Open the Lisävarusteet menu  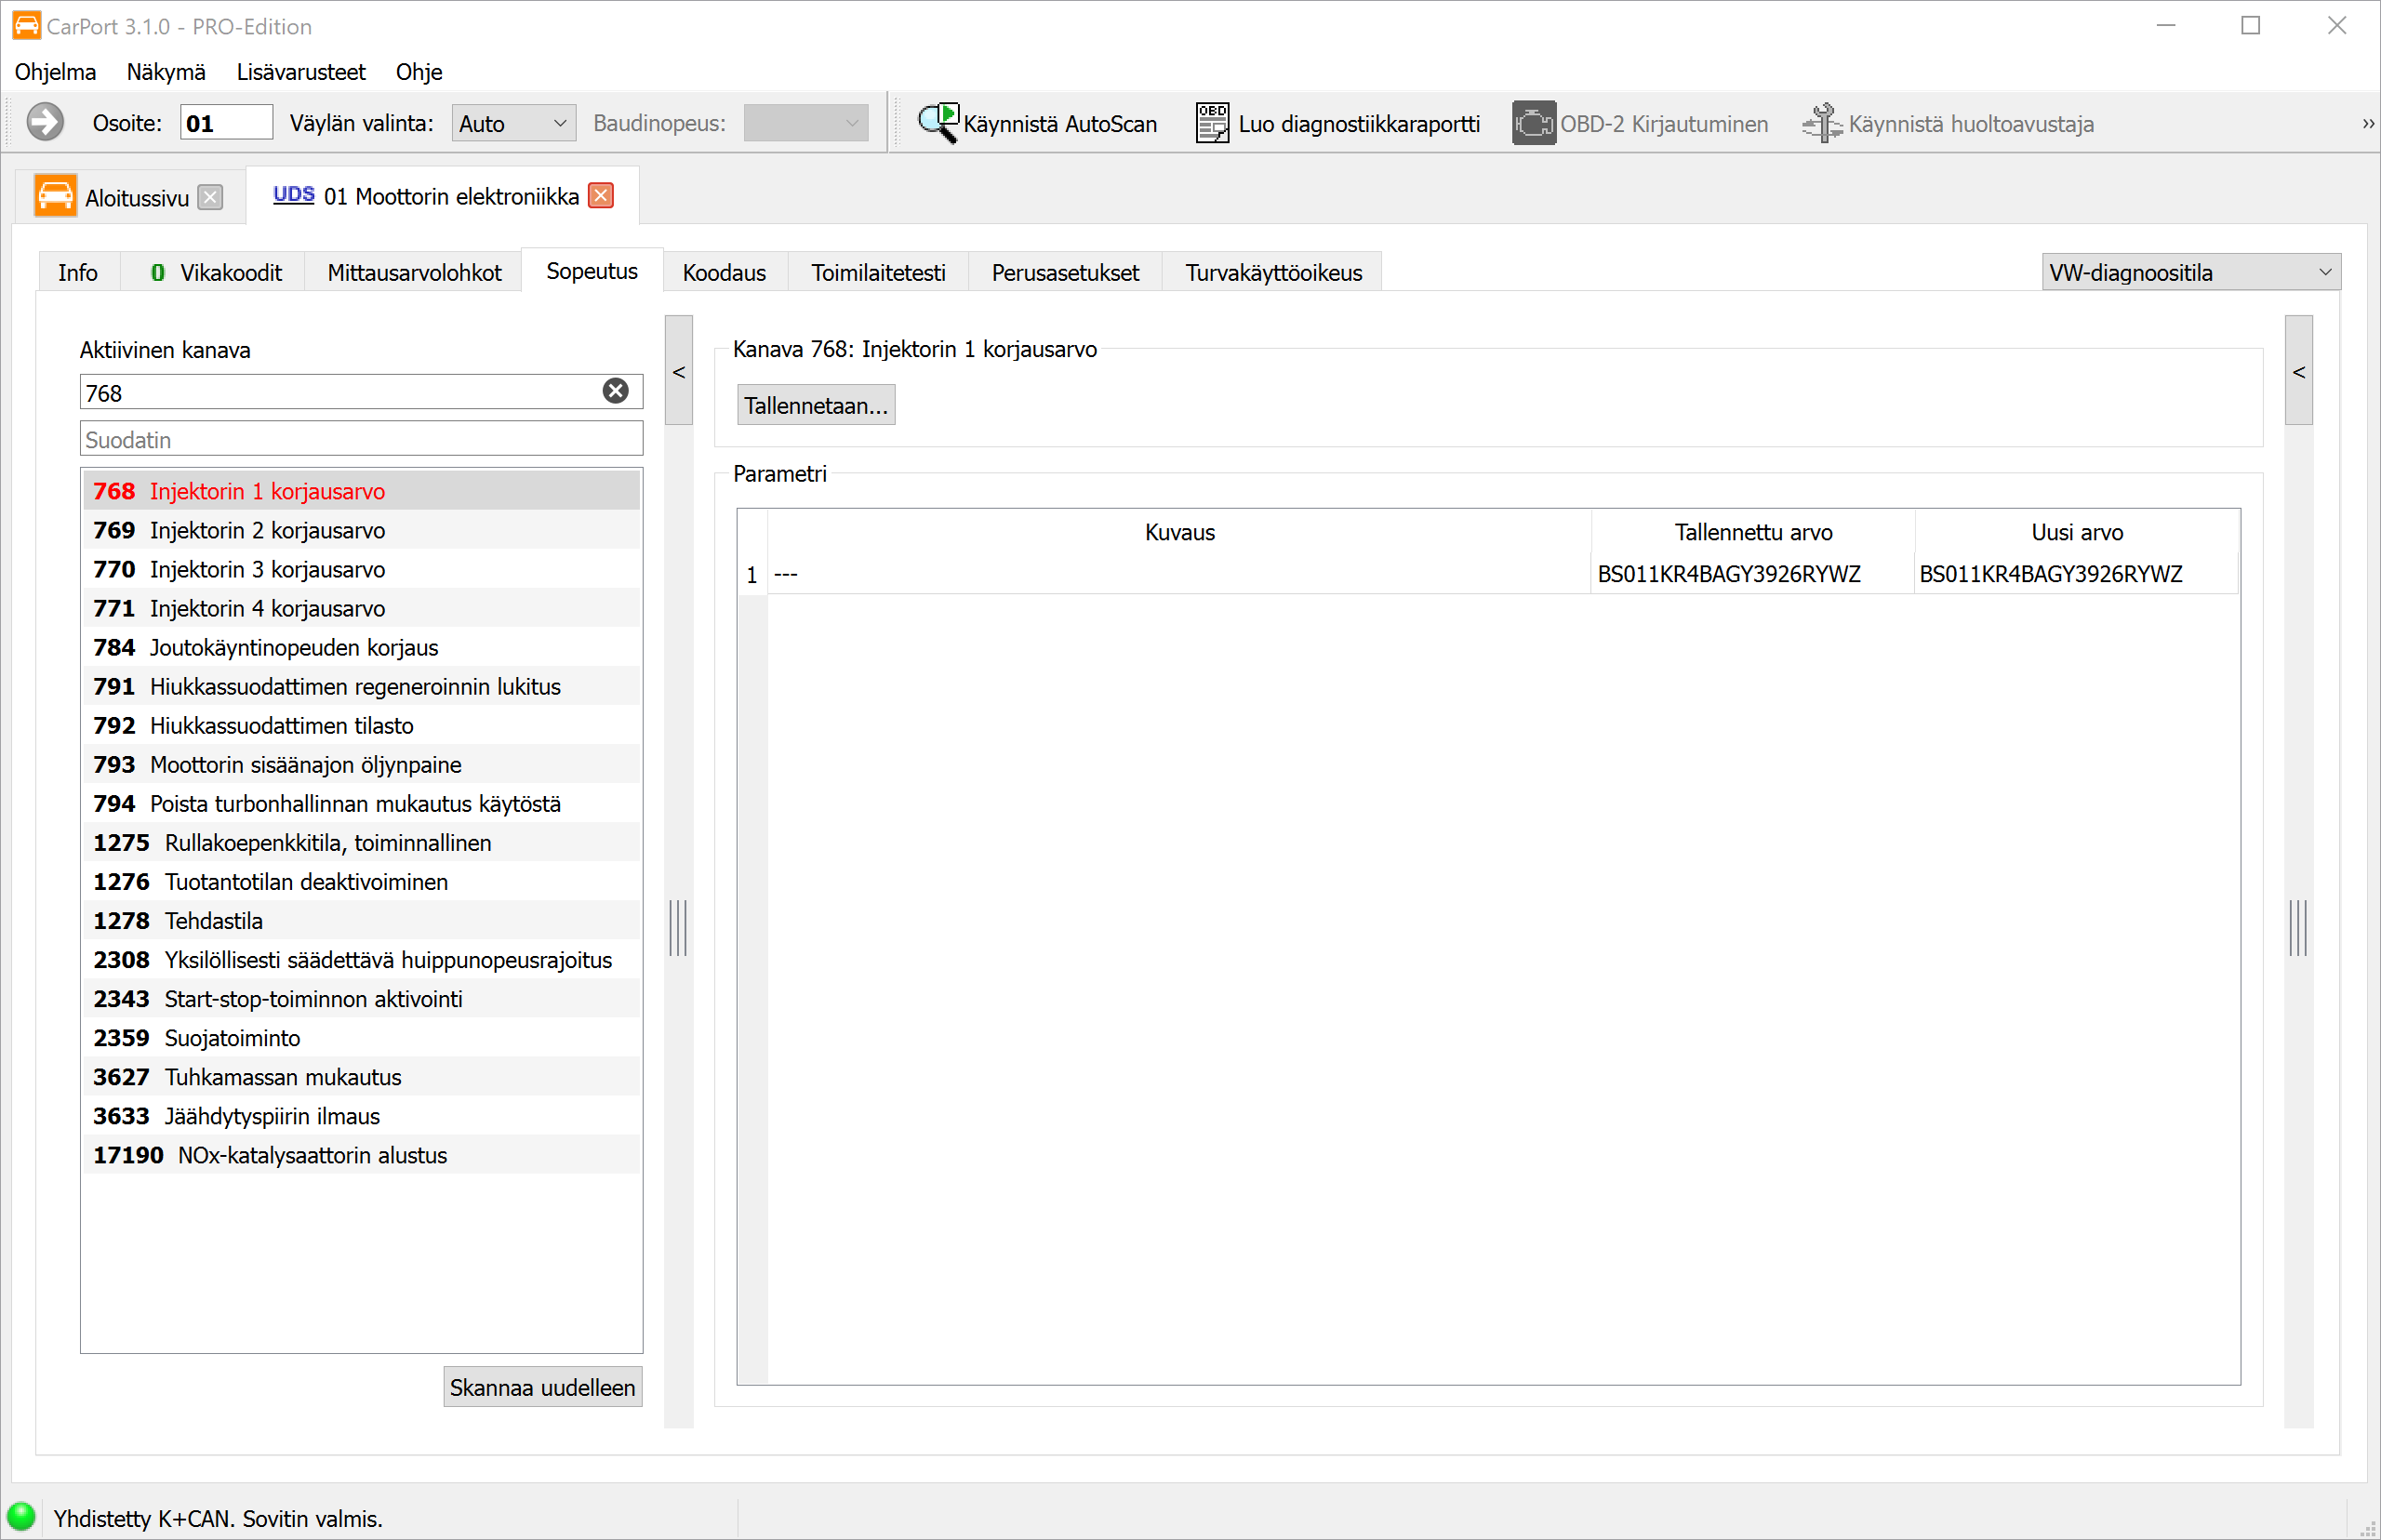tap(301, 72)
